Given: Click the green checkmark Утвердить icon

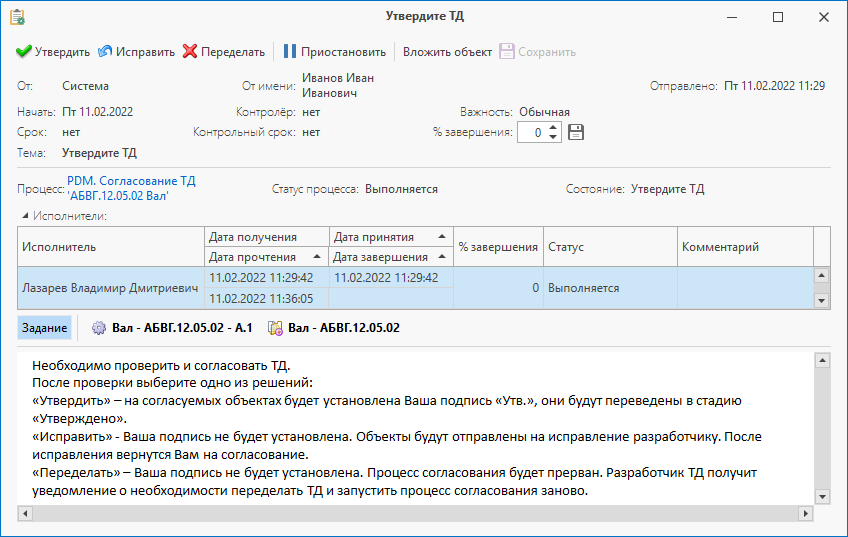Looking at the screenshot, I should click(x=23, y=52).
